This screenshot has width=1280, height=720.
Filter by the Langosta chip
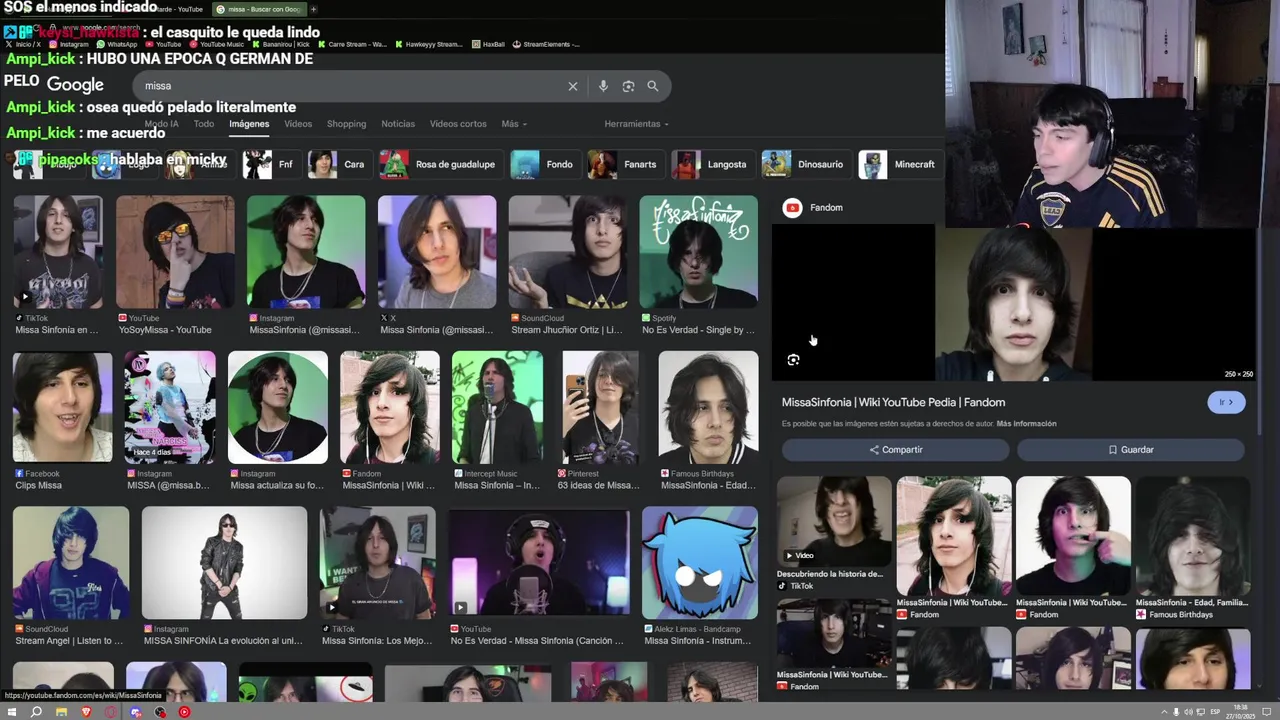tap(712, 164)
